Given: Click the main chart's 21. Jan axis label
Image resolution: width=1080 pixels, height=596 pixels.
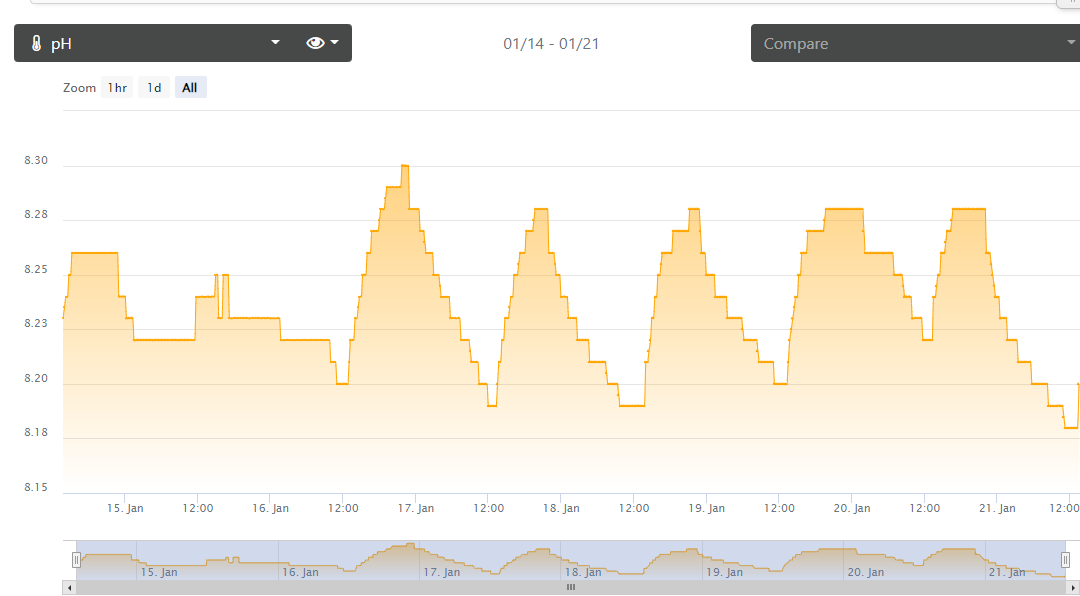Looking at the screenshot, I should [x=997, y=508].
